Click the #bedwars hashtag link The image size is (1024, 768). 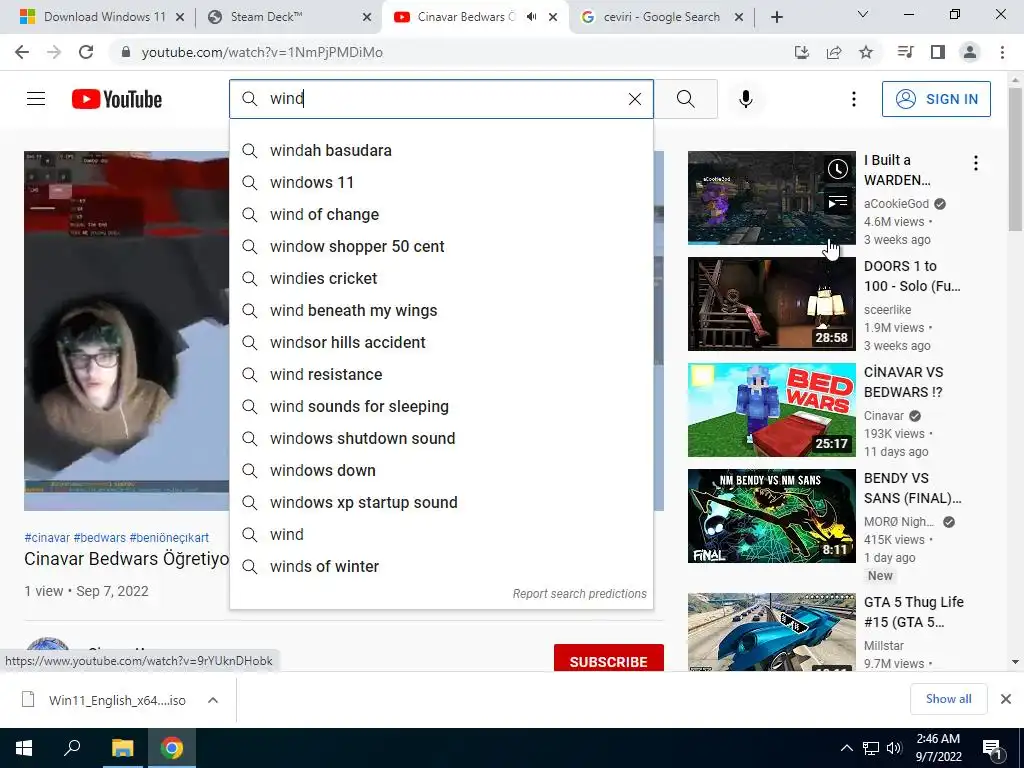tap(99, 537)
